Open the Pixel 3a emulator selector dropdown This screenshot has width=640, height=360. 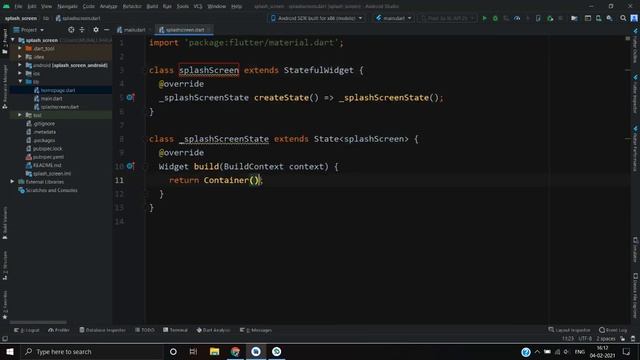point(447,18)
